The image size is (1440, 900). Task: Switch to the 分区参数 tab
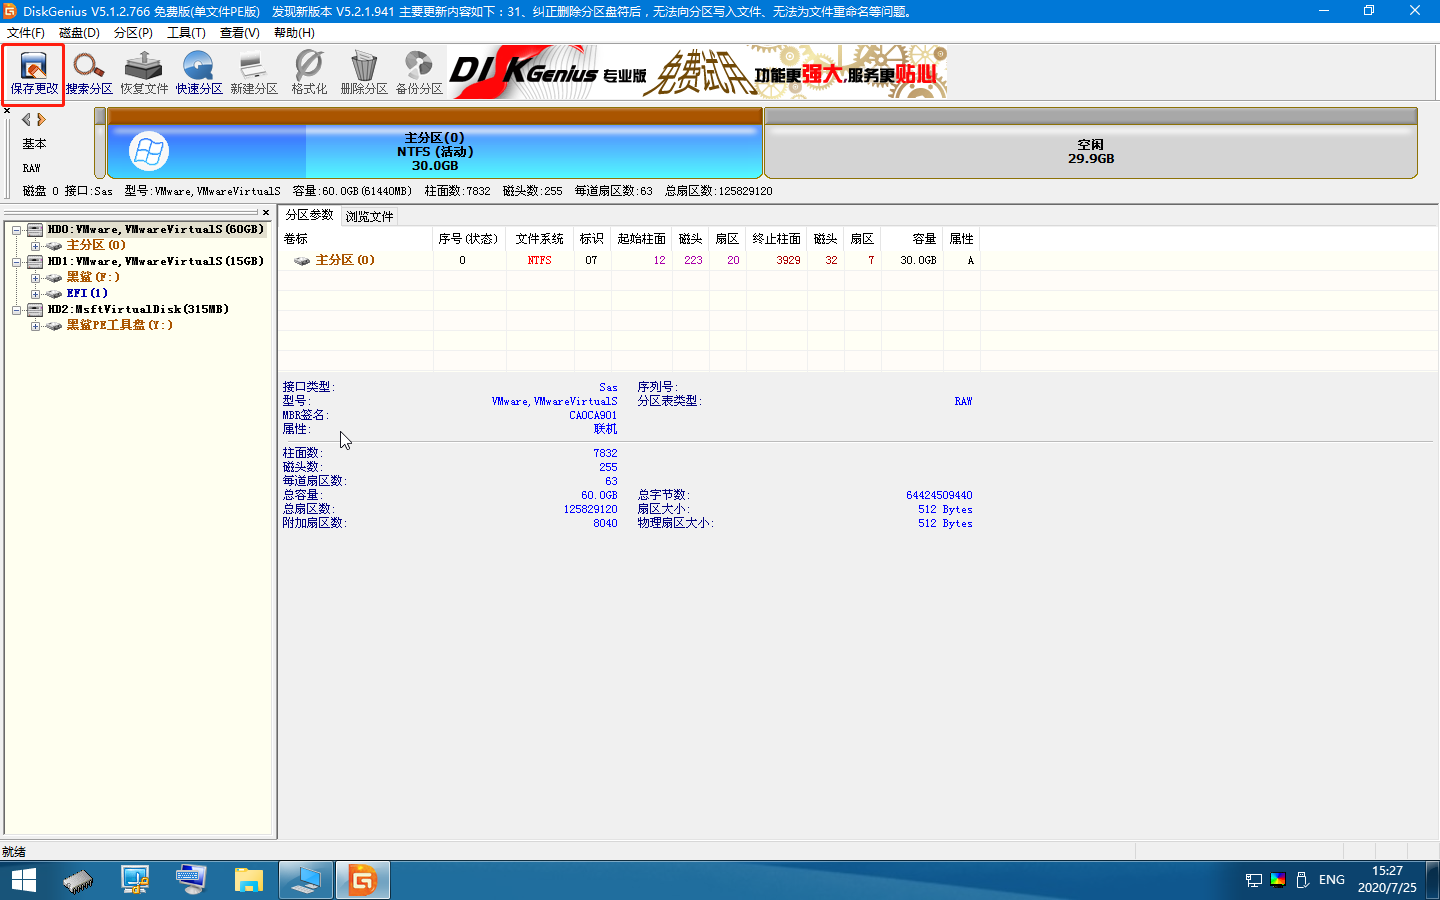[x=309, y=215]
